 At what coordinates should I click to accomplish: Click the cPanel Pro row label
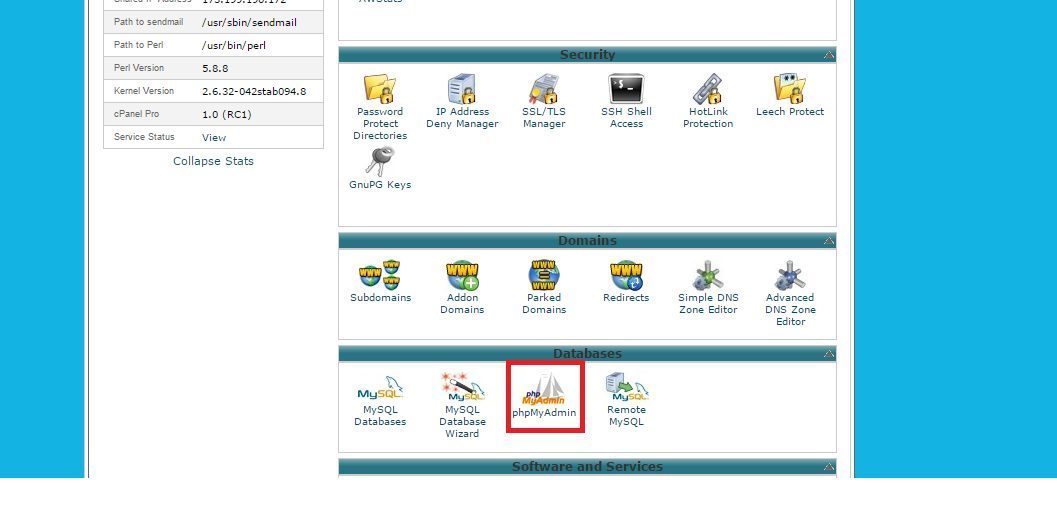coord(136,114)
